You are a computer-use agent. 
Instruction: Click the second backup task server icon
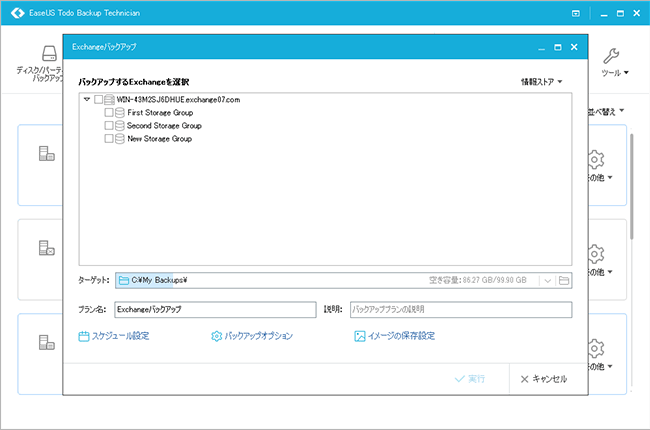[x=46, y=248]
